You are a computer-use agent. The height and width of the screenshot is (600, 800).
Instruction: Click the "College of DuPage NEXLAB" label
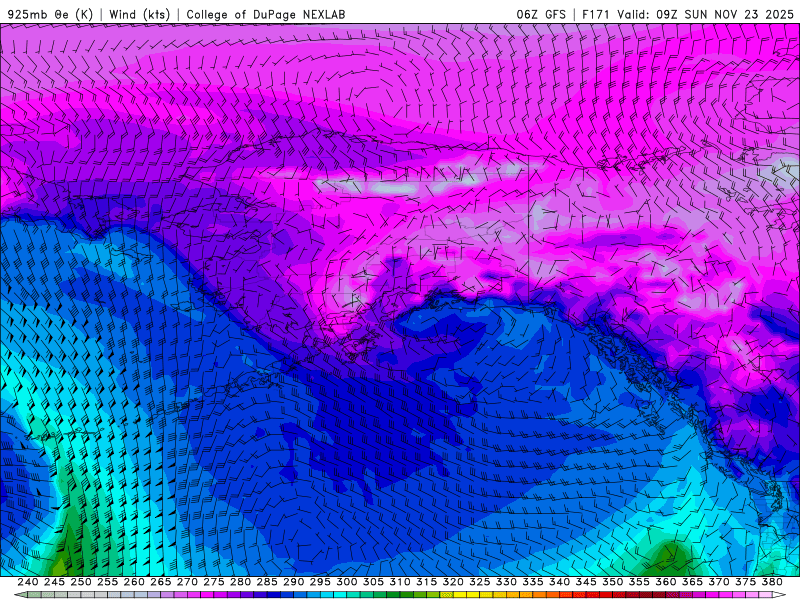click(266, 14)
